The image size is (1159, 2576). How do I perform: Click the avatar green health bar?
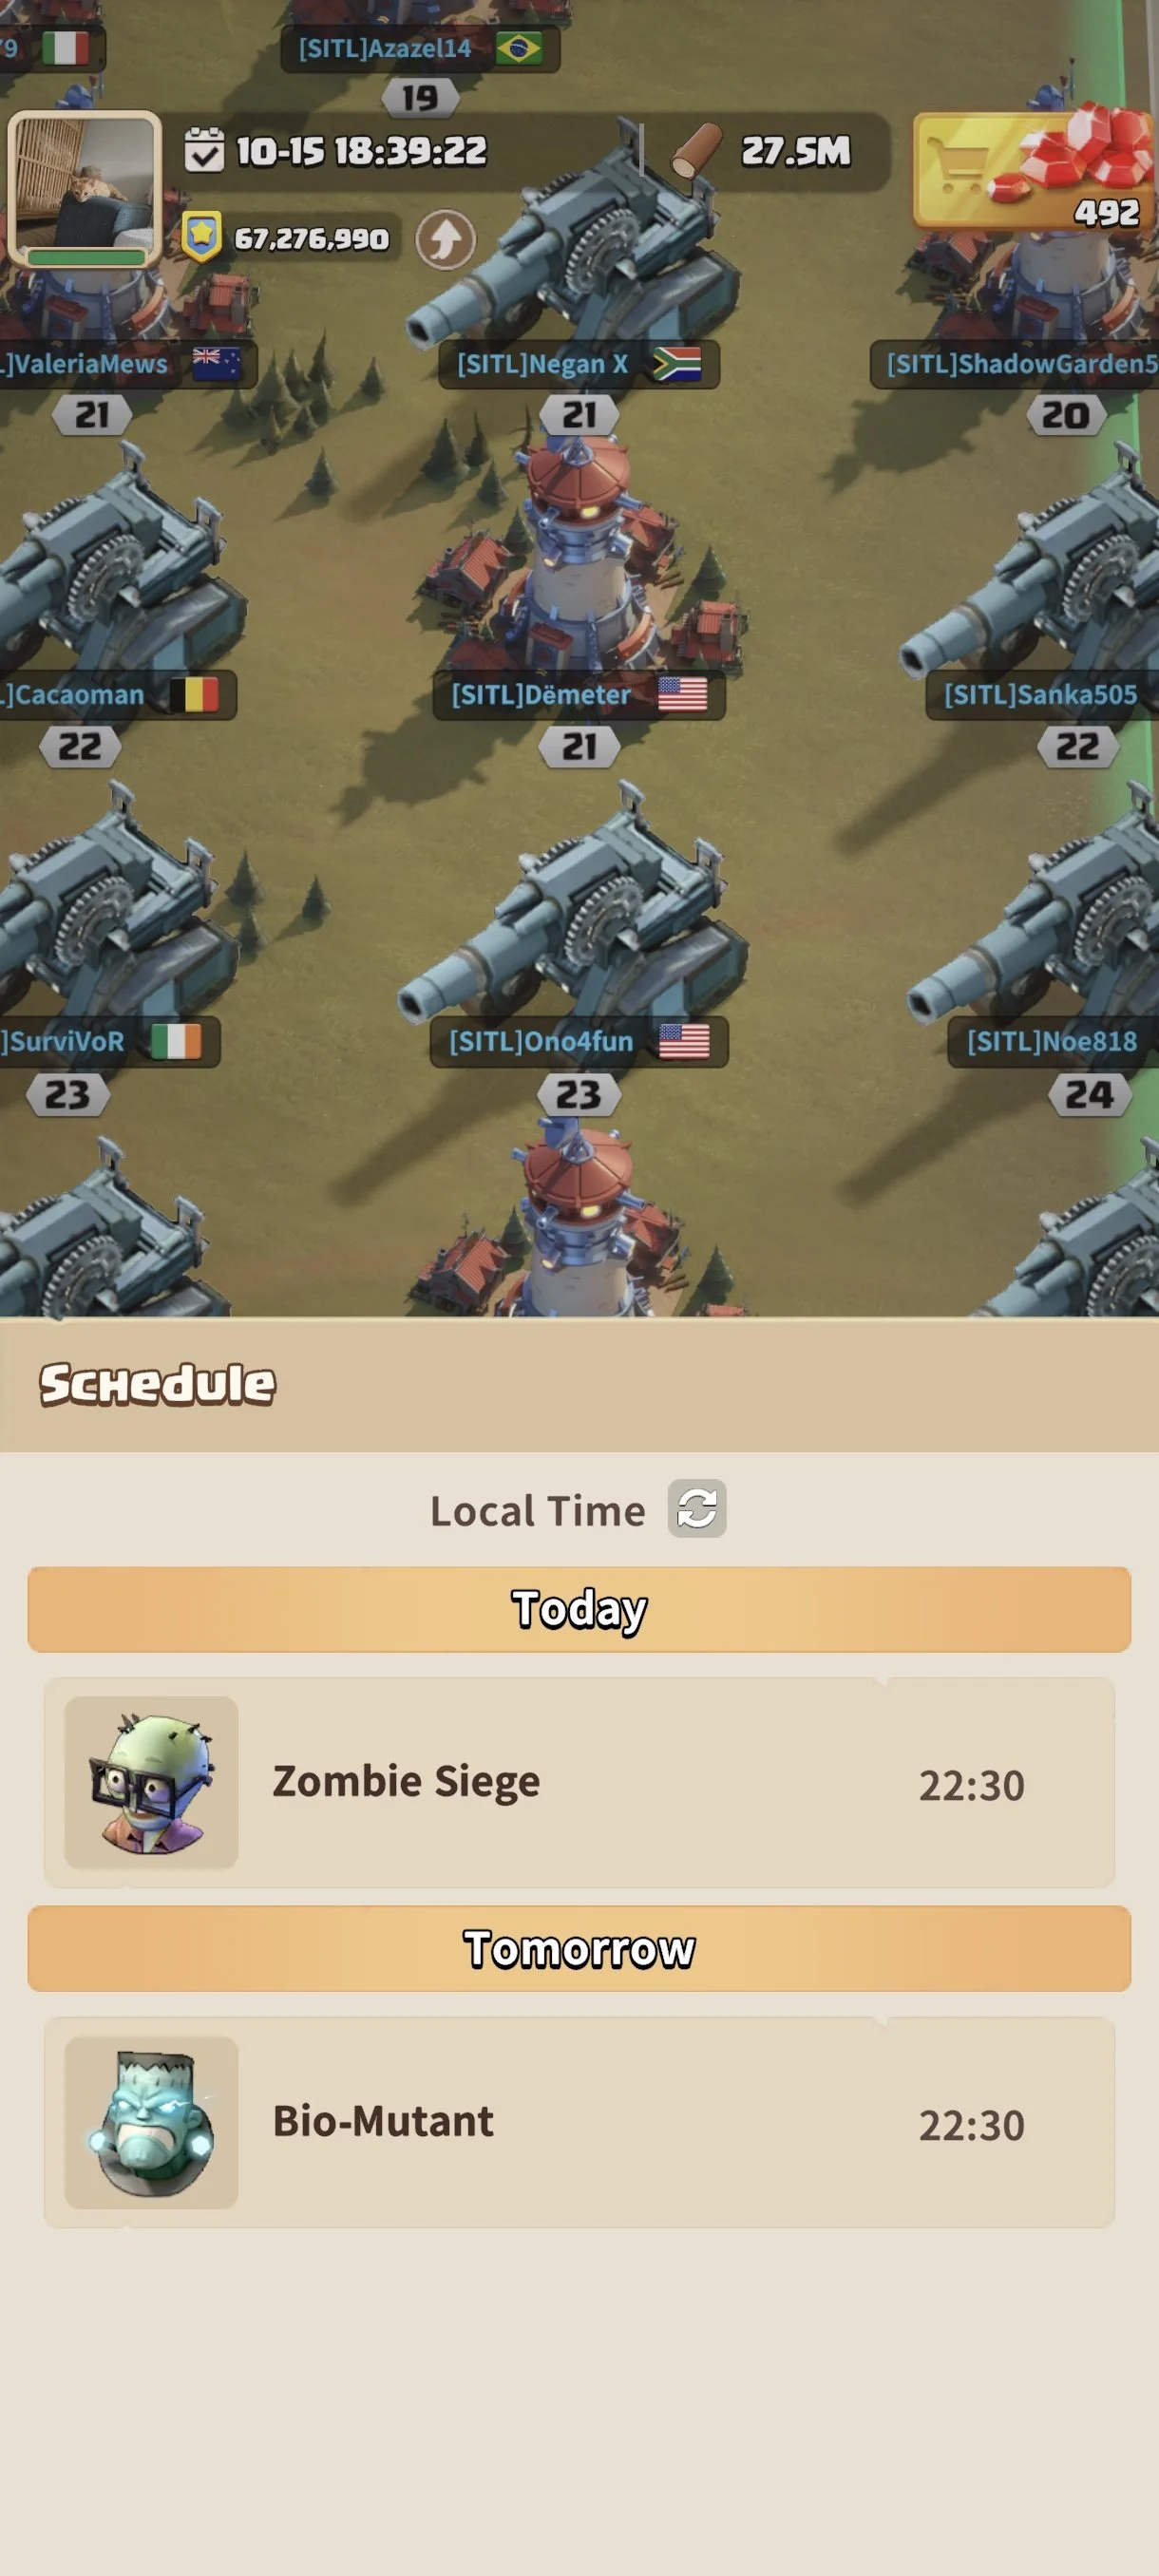[x=86, y=257]
